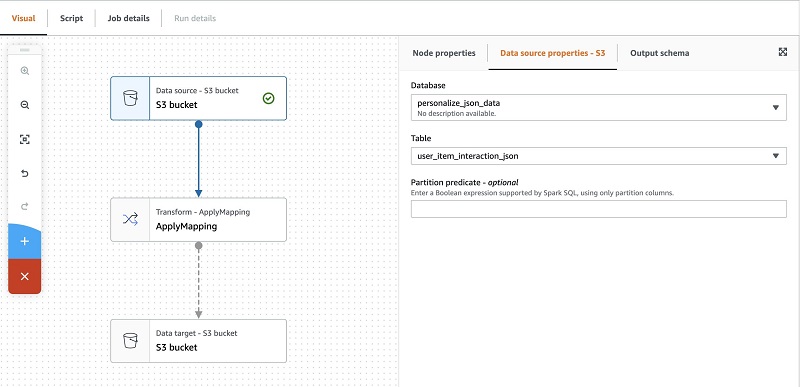
Task: Open the Database dropdown personalize_json_data
Action: tap(598, 107)
